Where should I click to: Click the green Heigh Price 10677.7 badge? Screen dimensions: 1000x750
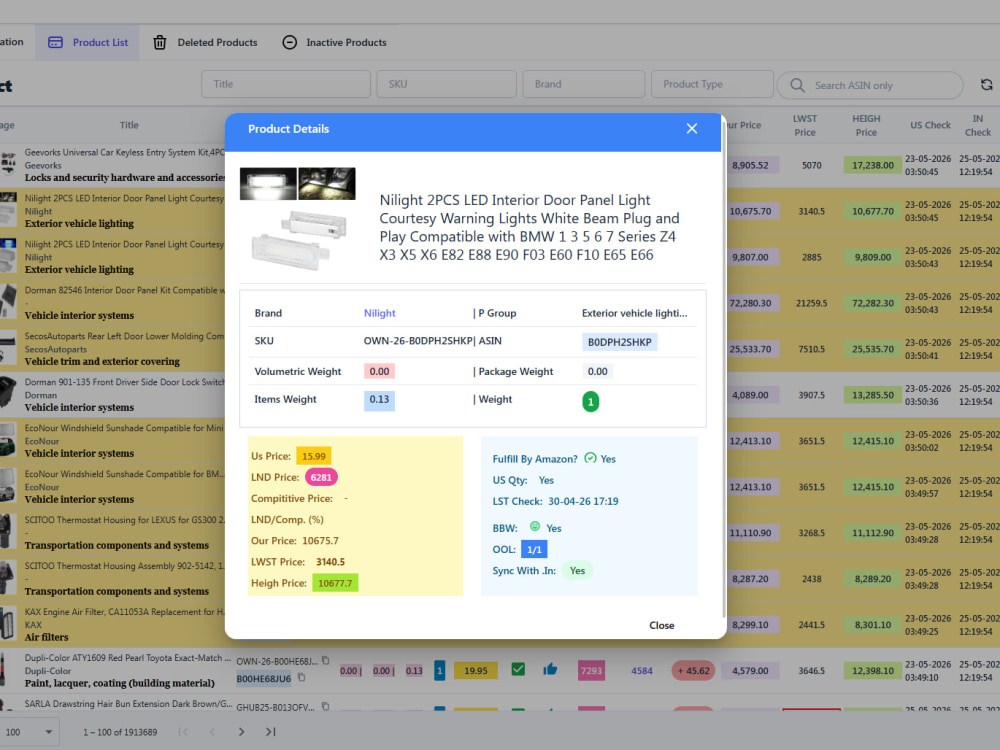point(335,583)
